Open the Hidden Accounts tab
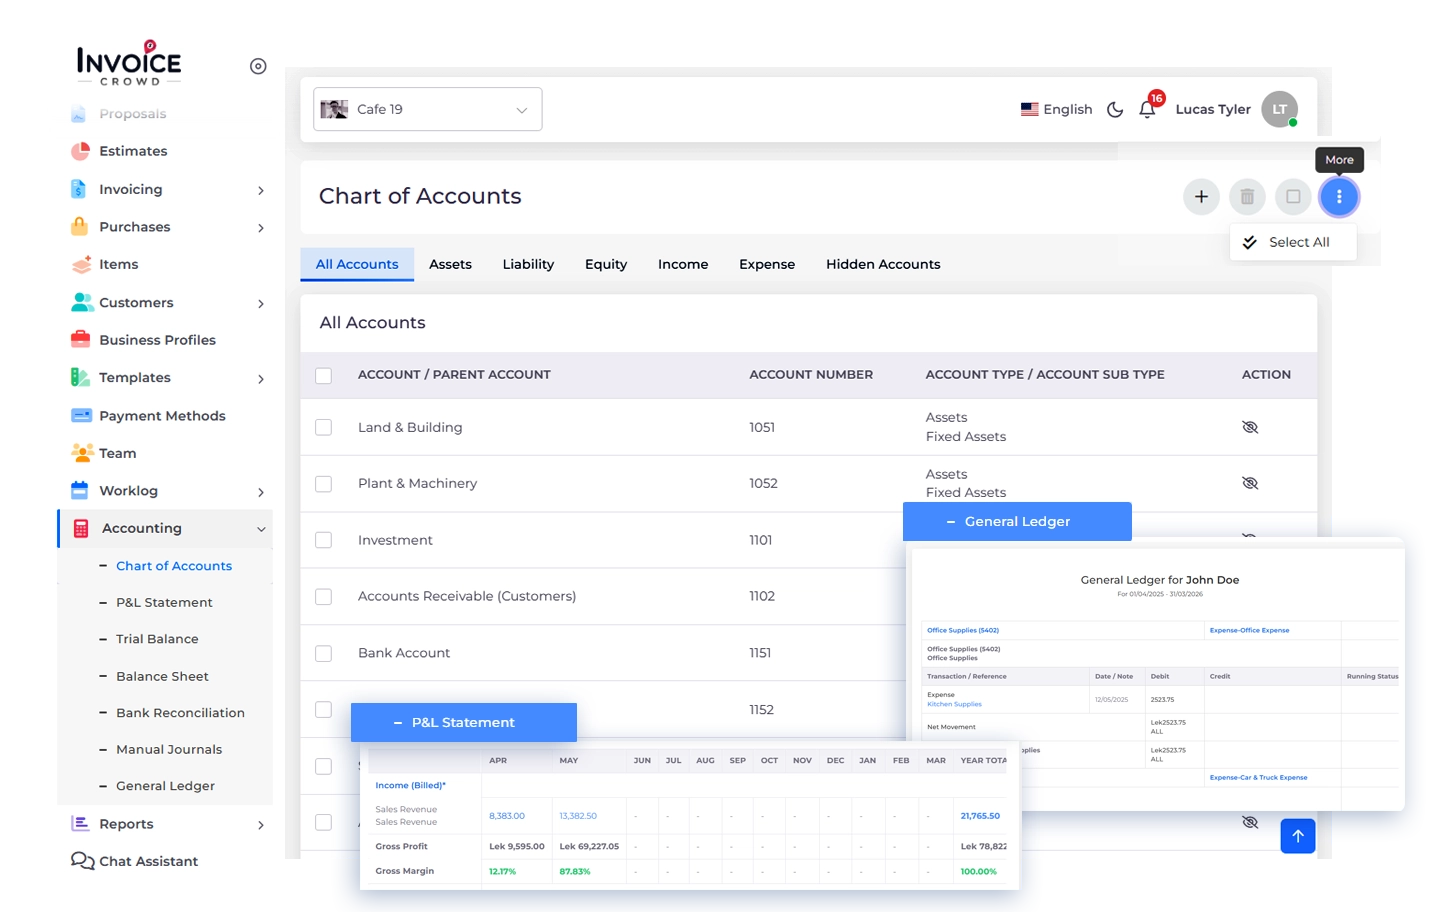This screenshot has width=1432, height=912. [882, 264]
